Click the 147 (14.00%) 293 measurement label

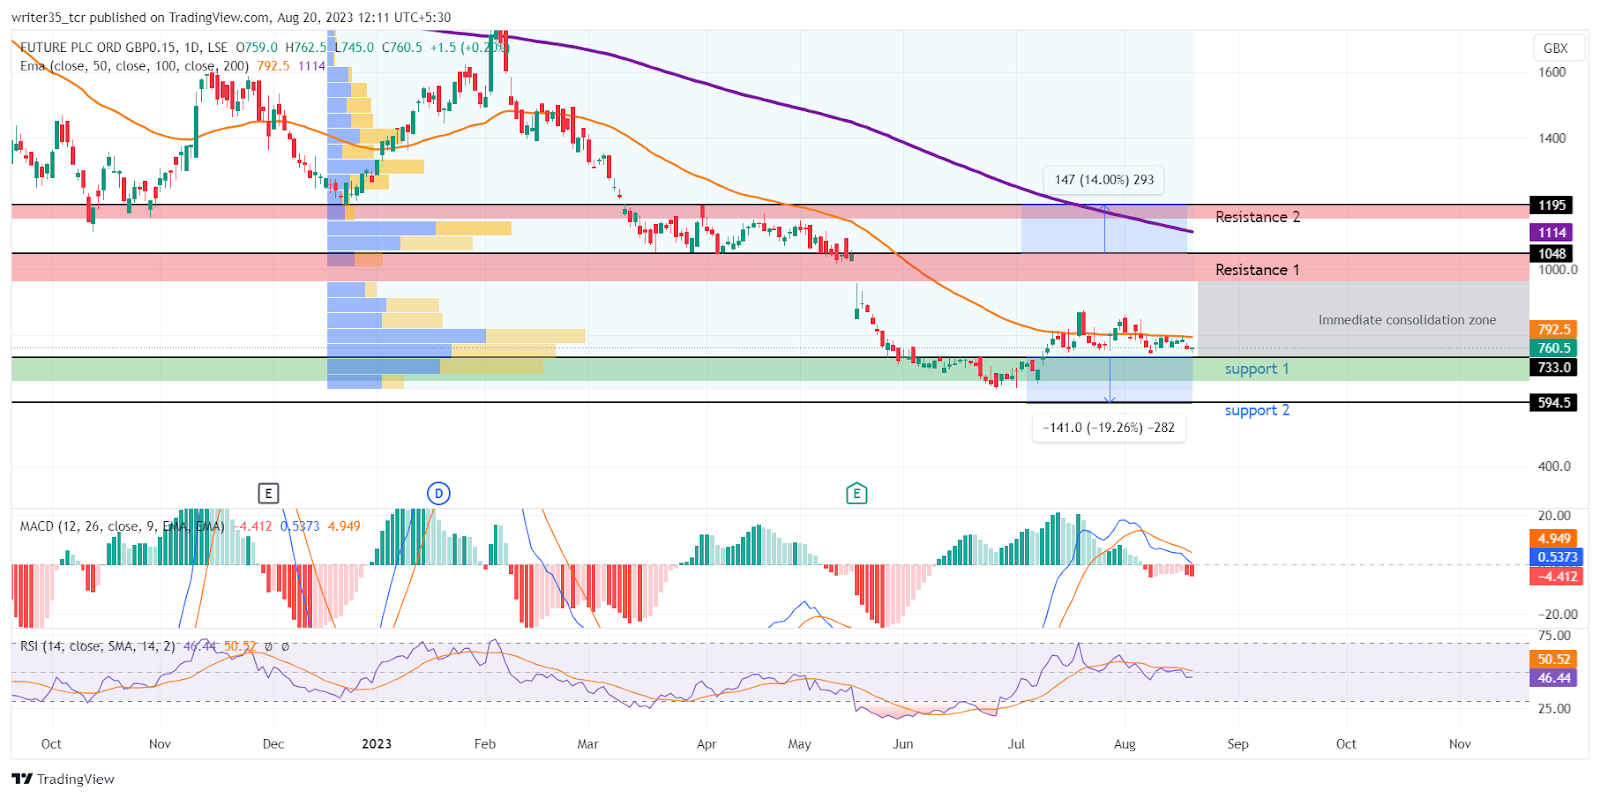point(1104,180)
